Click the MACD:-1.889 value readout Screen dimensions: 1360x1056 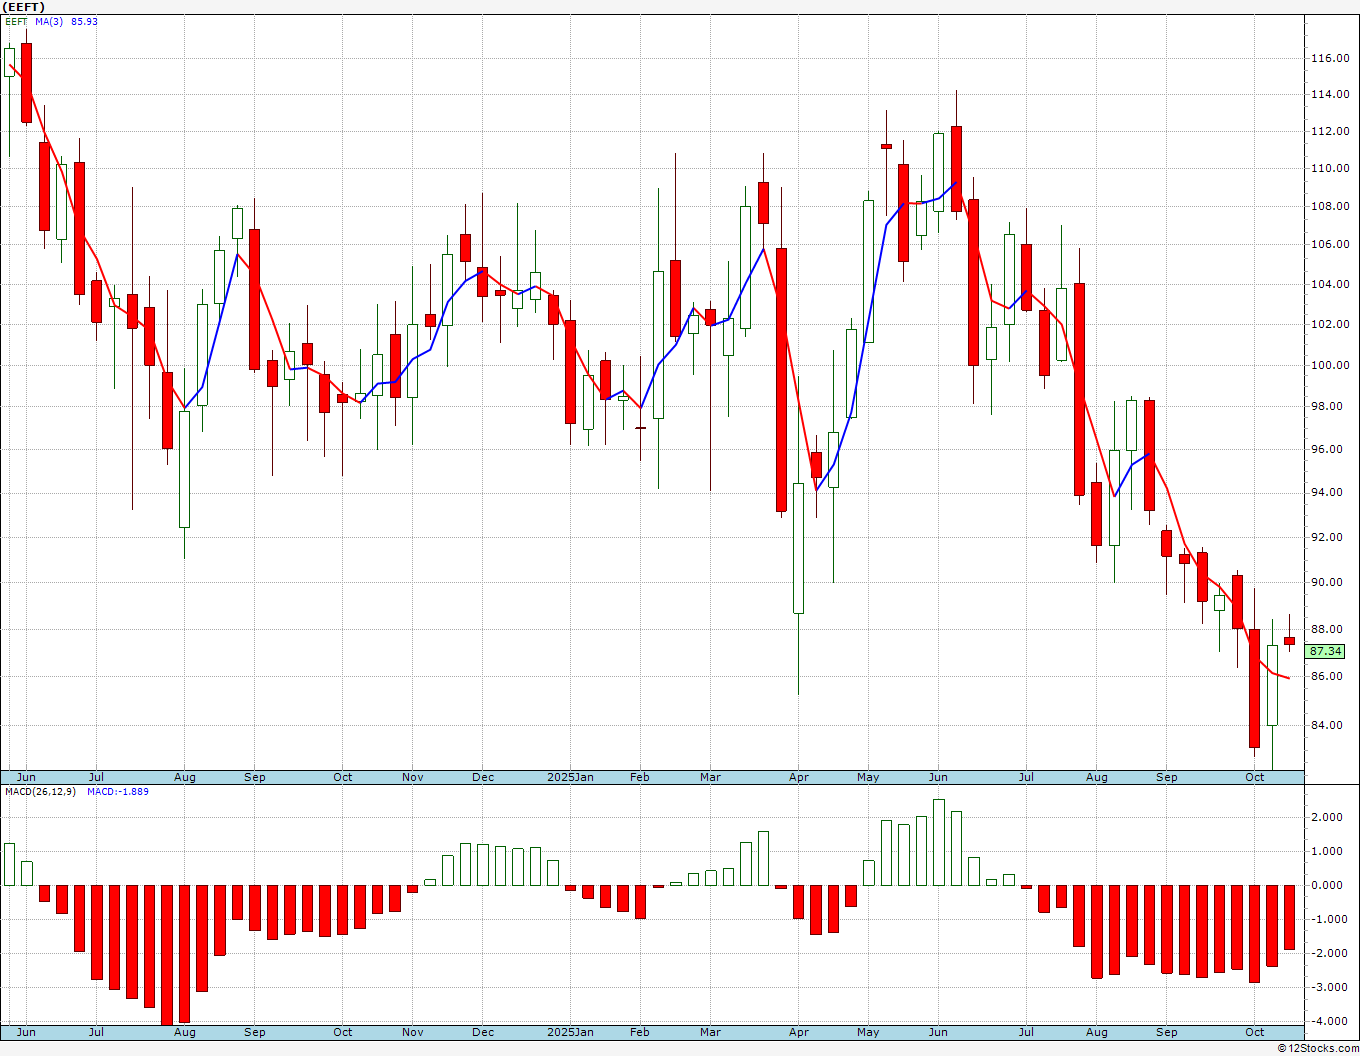pyautogui.click(x=118, y=791)
